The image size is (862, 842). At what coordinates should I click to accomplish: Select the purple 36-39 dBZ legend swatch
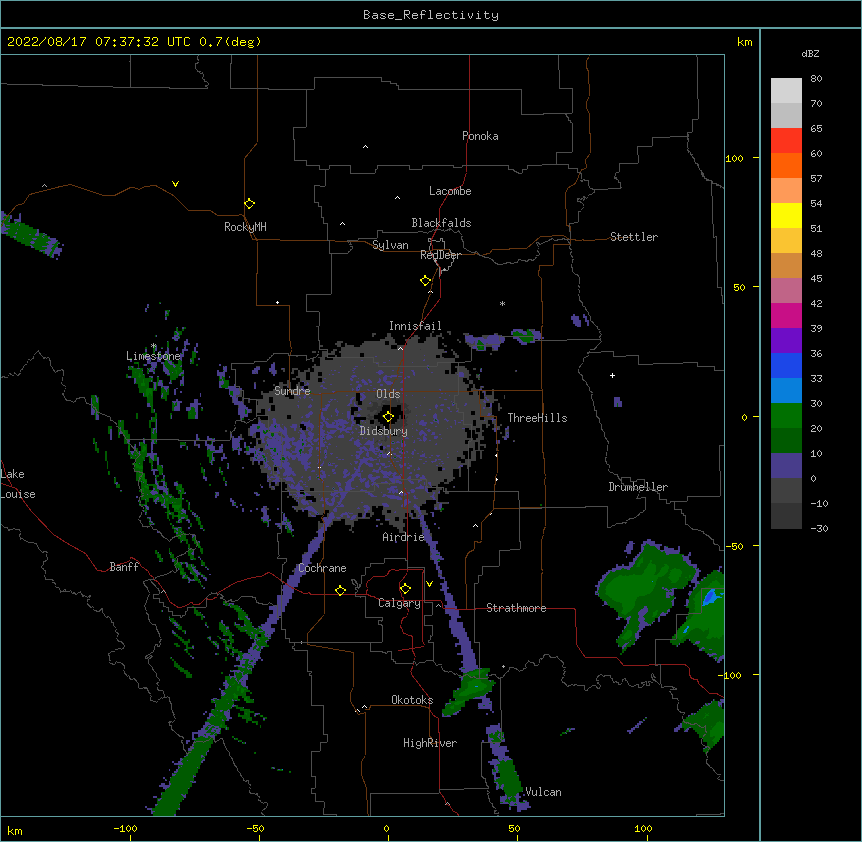pos(786,341)
